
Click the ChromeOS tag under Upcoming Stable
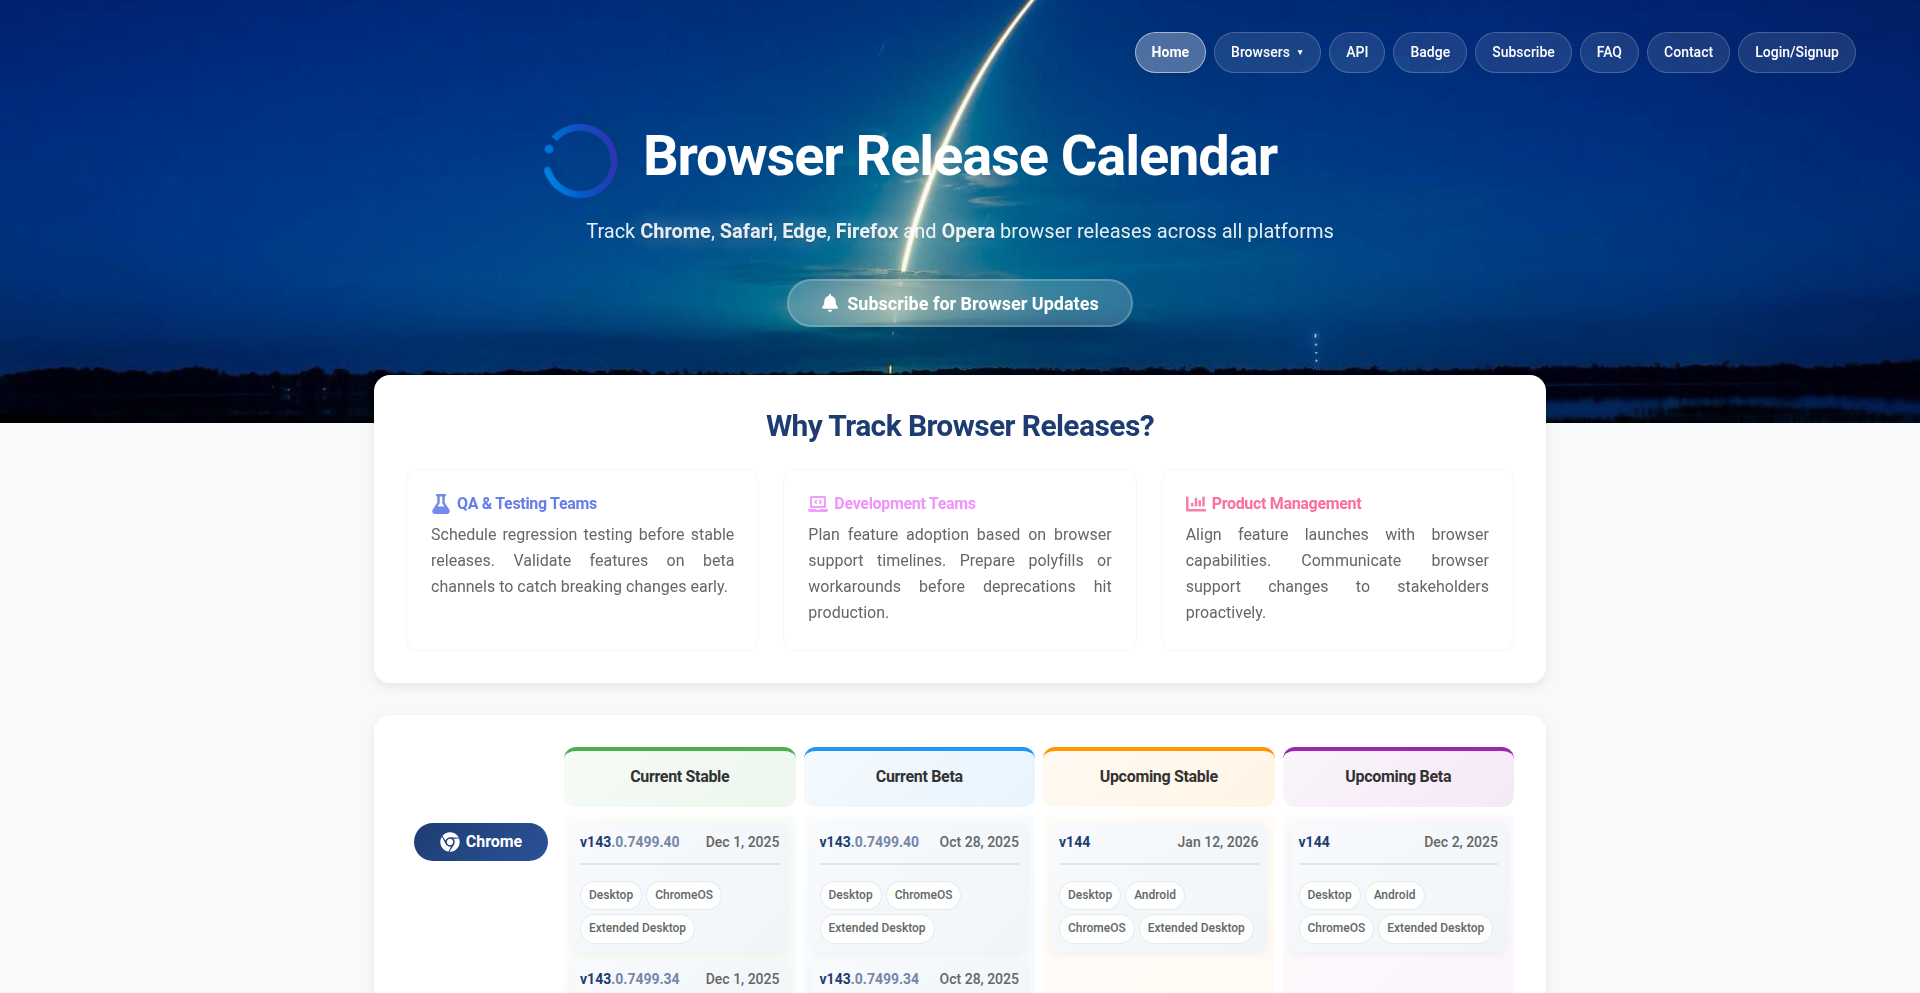coord(1097,928)
